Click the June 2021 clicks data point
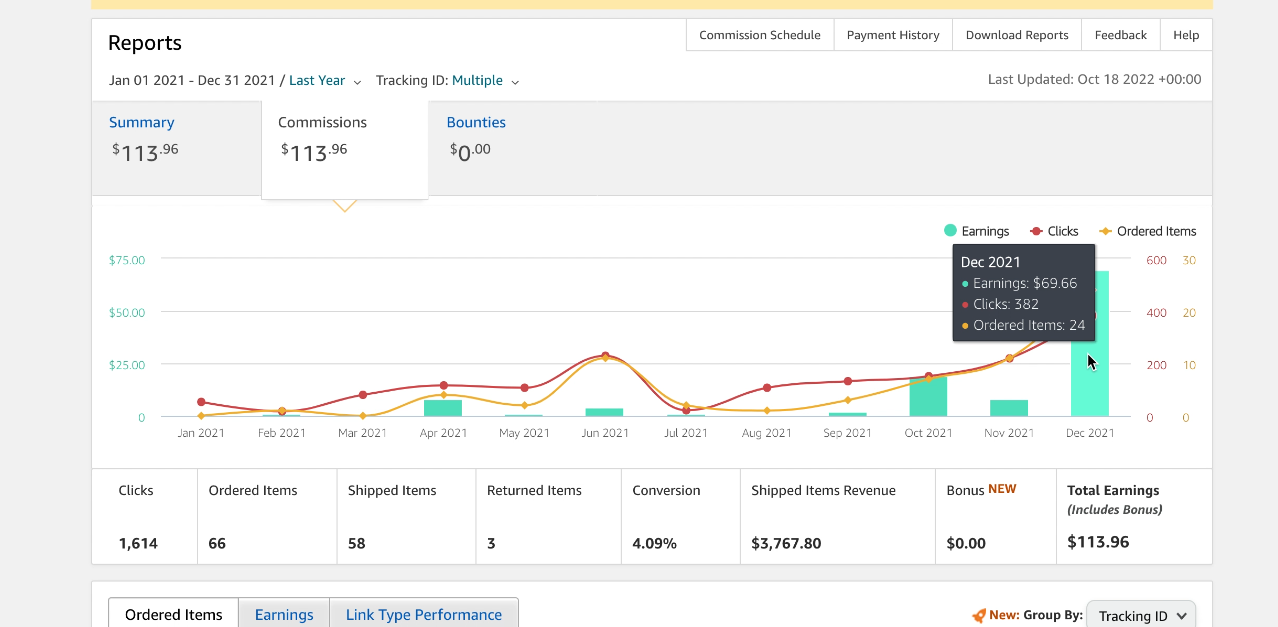1278x627 pixels. point(605,356)
